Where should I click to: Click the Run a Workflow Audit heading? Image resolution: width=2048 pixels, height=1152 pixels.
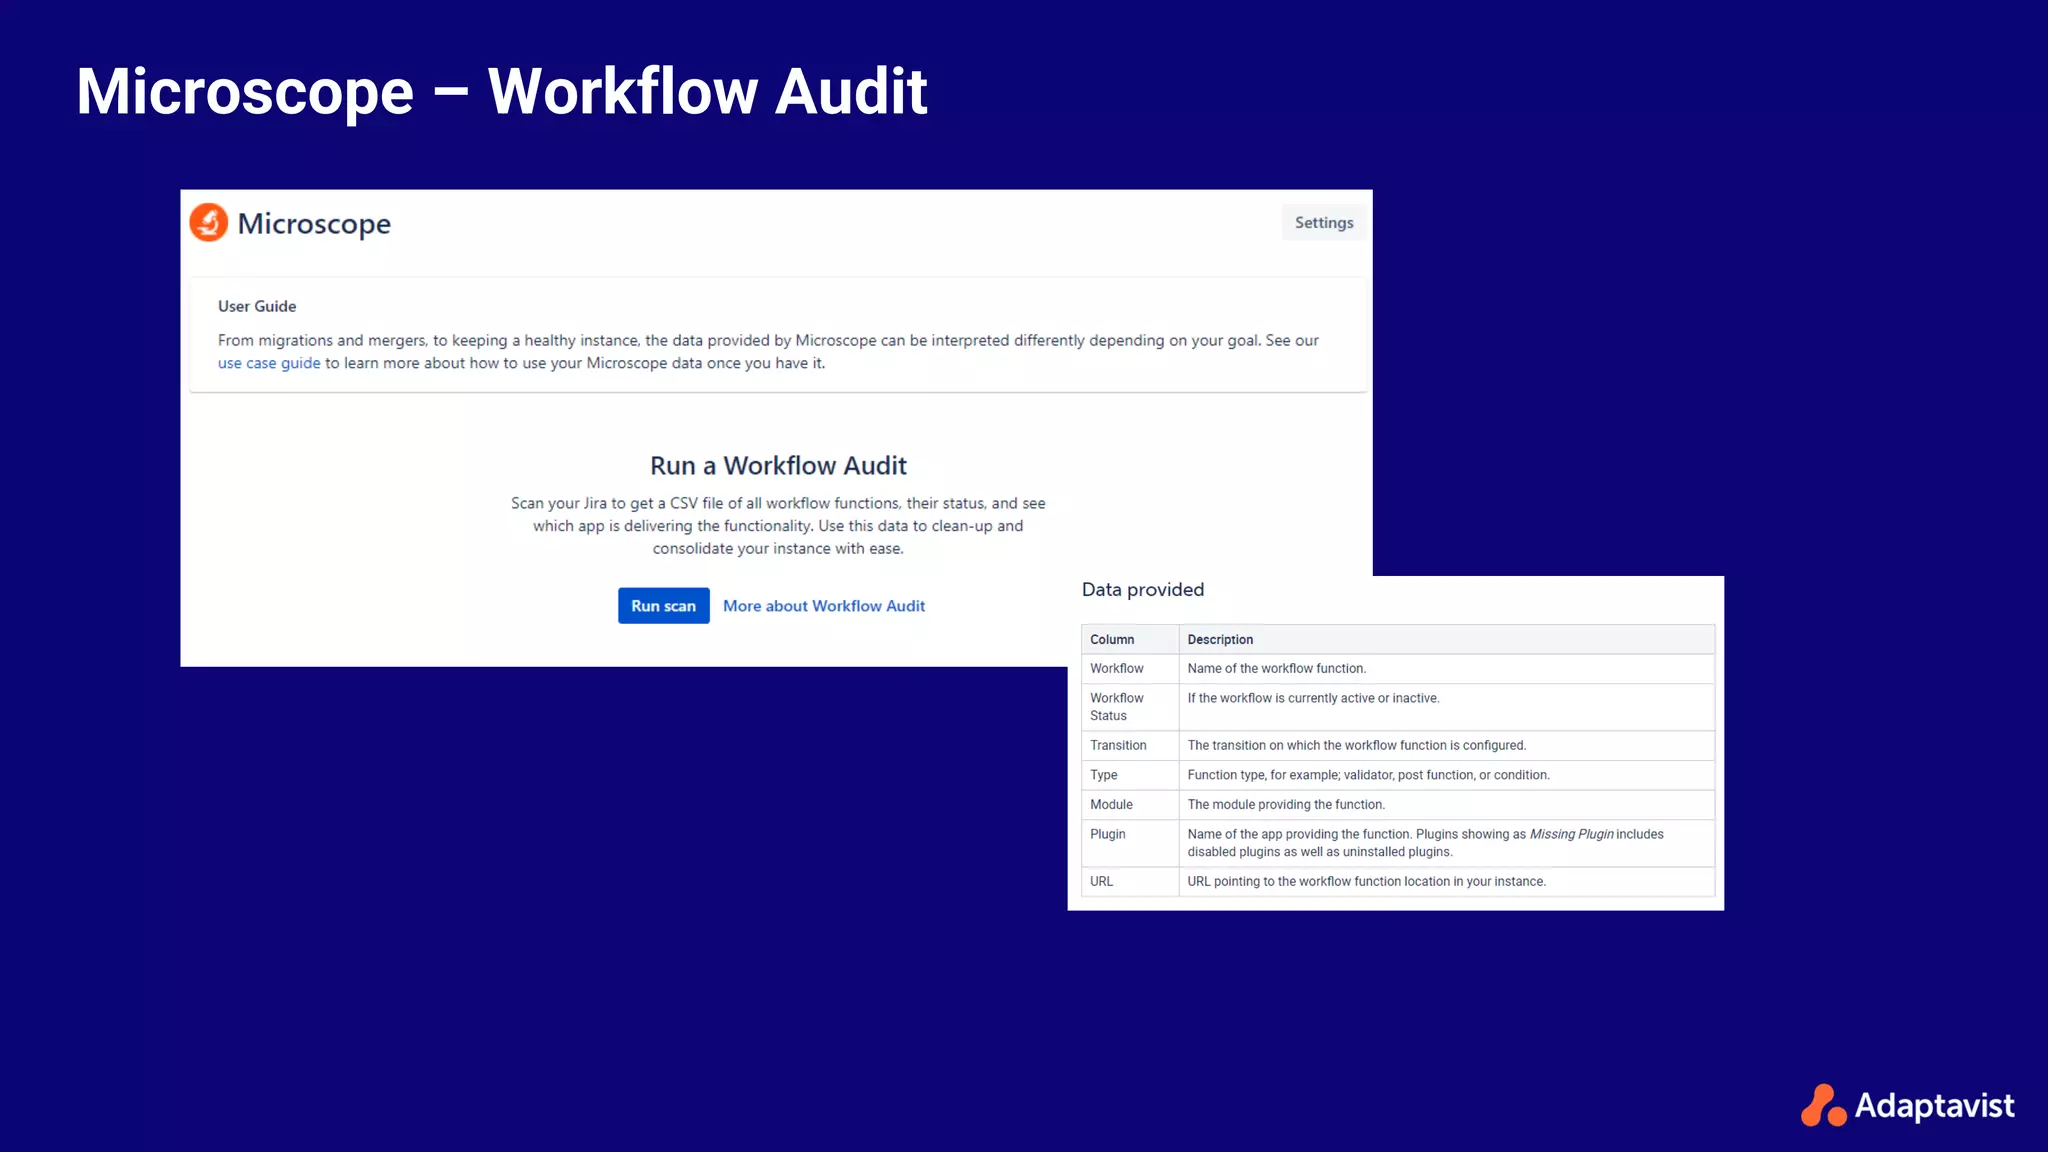pos(778,466)
